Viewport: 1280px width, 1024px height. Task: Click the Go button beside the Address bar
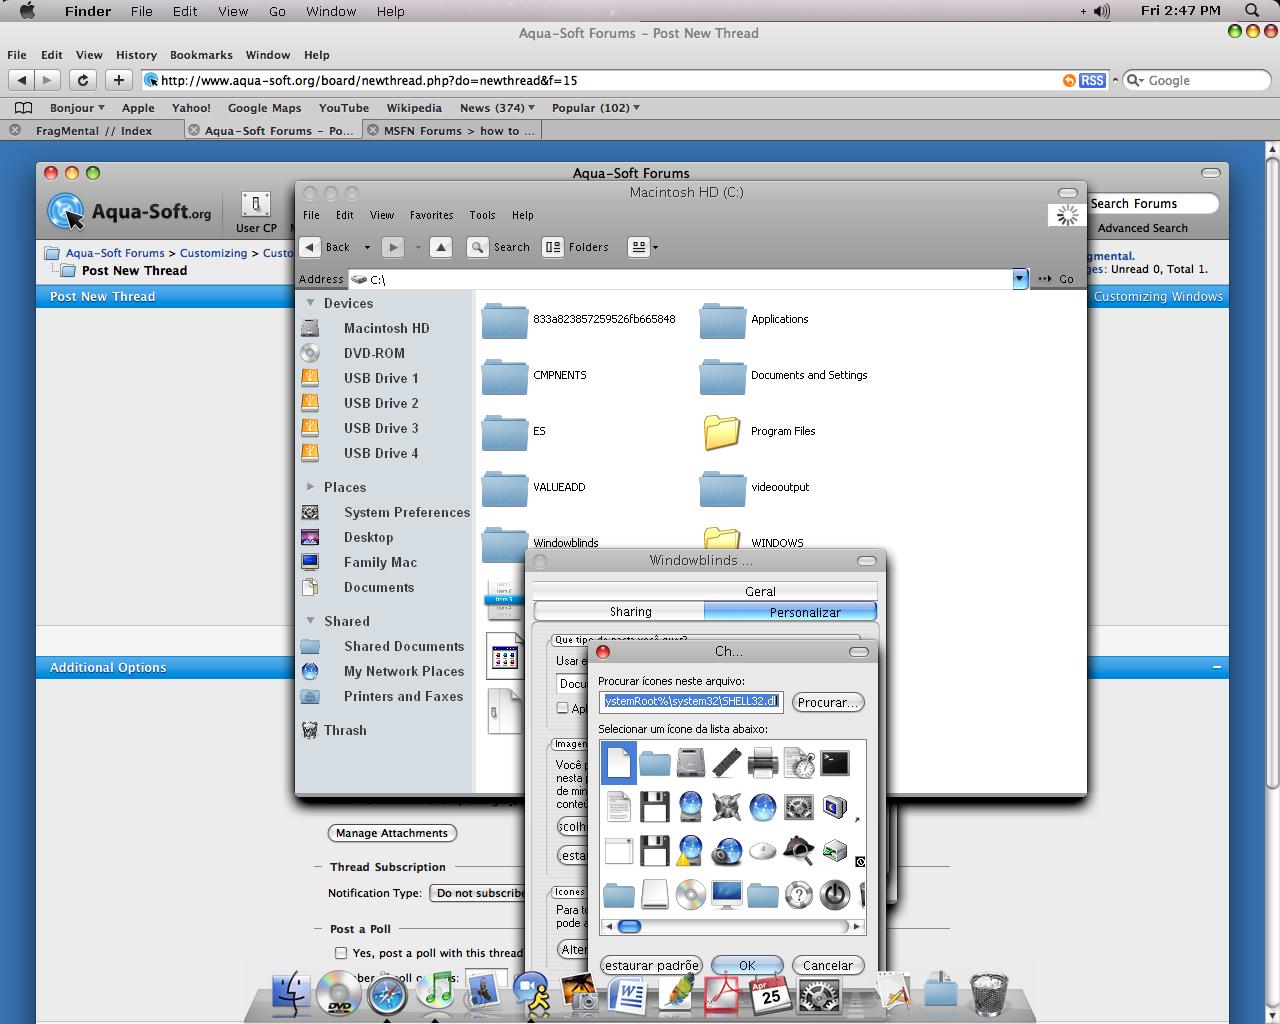[x=1056, y=279]
